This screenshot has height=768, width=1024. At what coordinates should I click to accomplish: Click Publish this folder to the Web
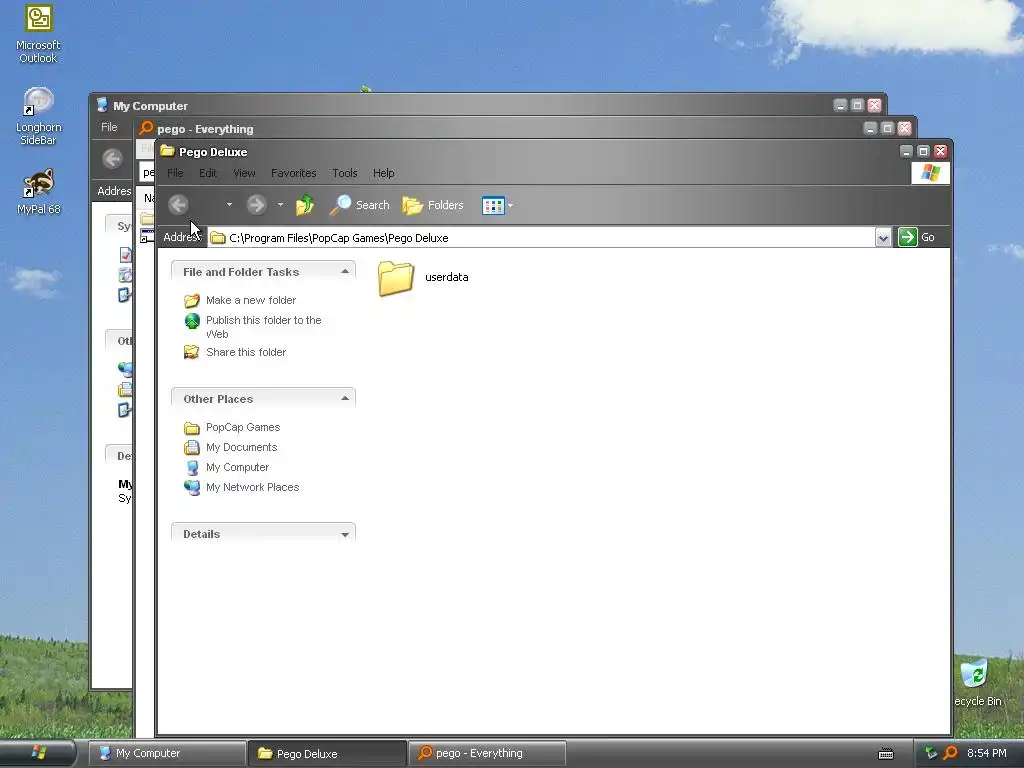point(264,327)
